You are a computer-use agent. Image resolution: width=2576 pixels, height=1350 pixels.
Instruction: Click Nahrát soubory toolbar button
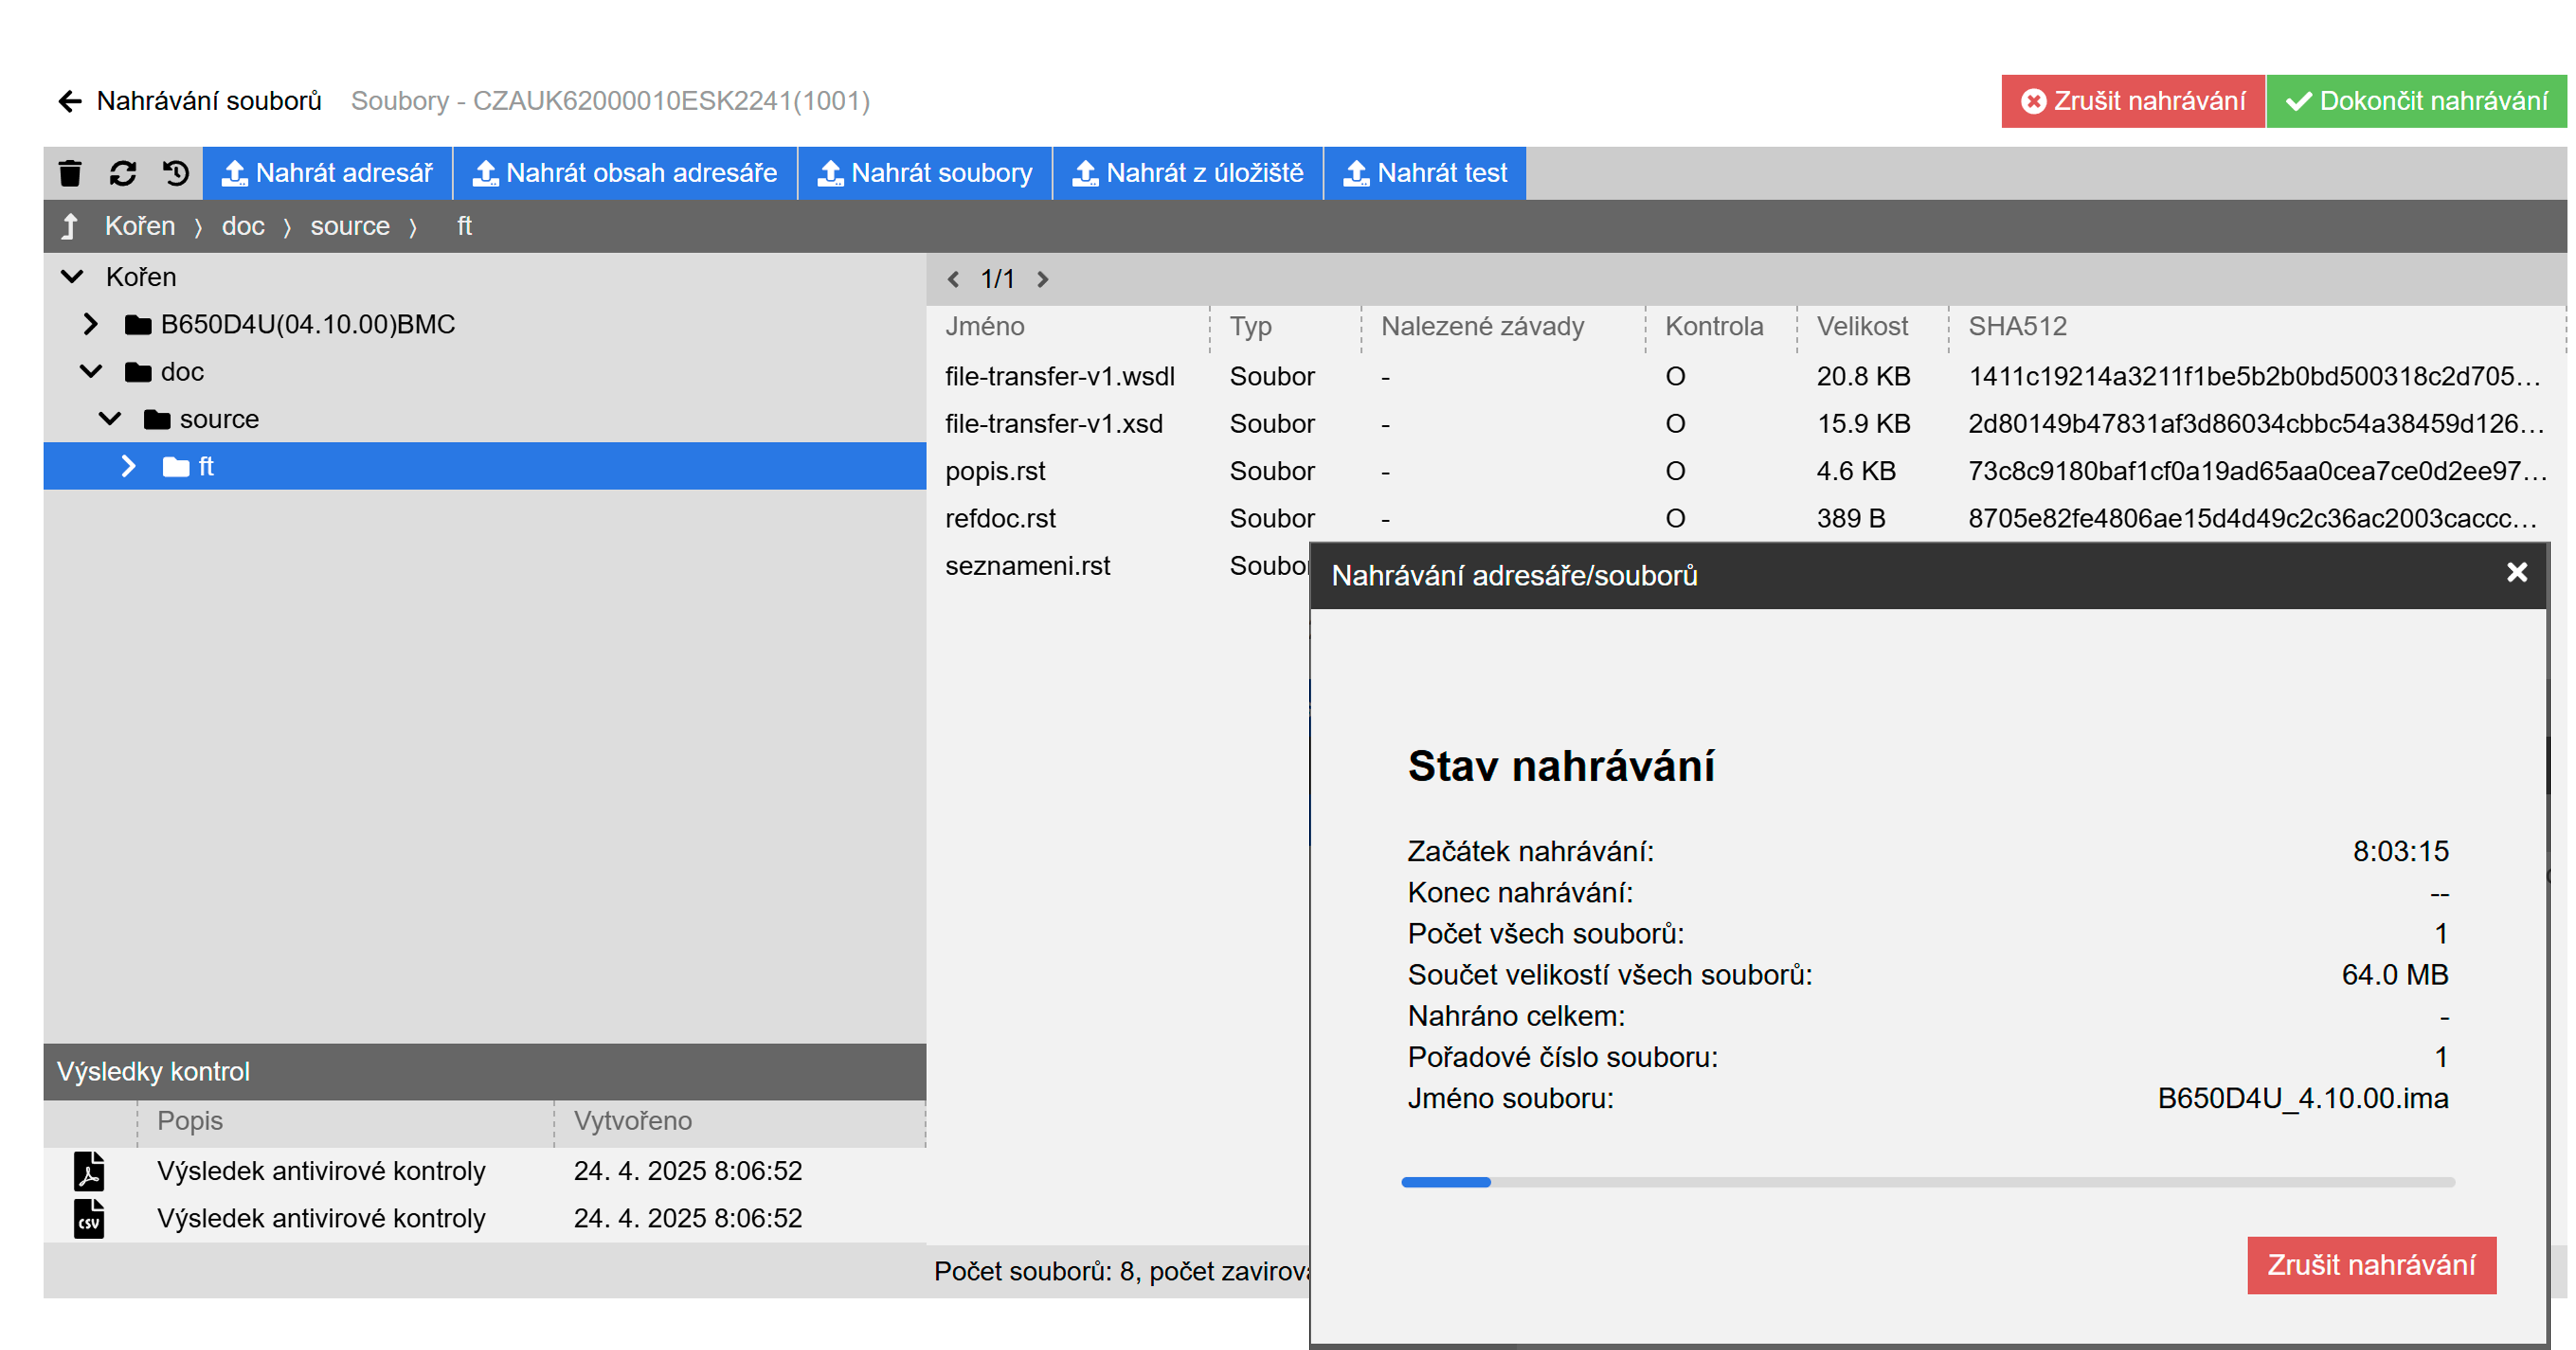tap(924, 173)
